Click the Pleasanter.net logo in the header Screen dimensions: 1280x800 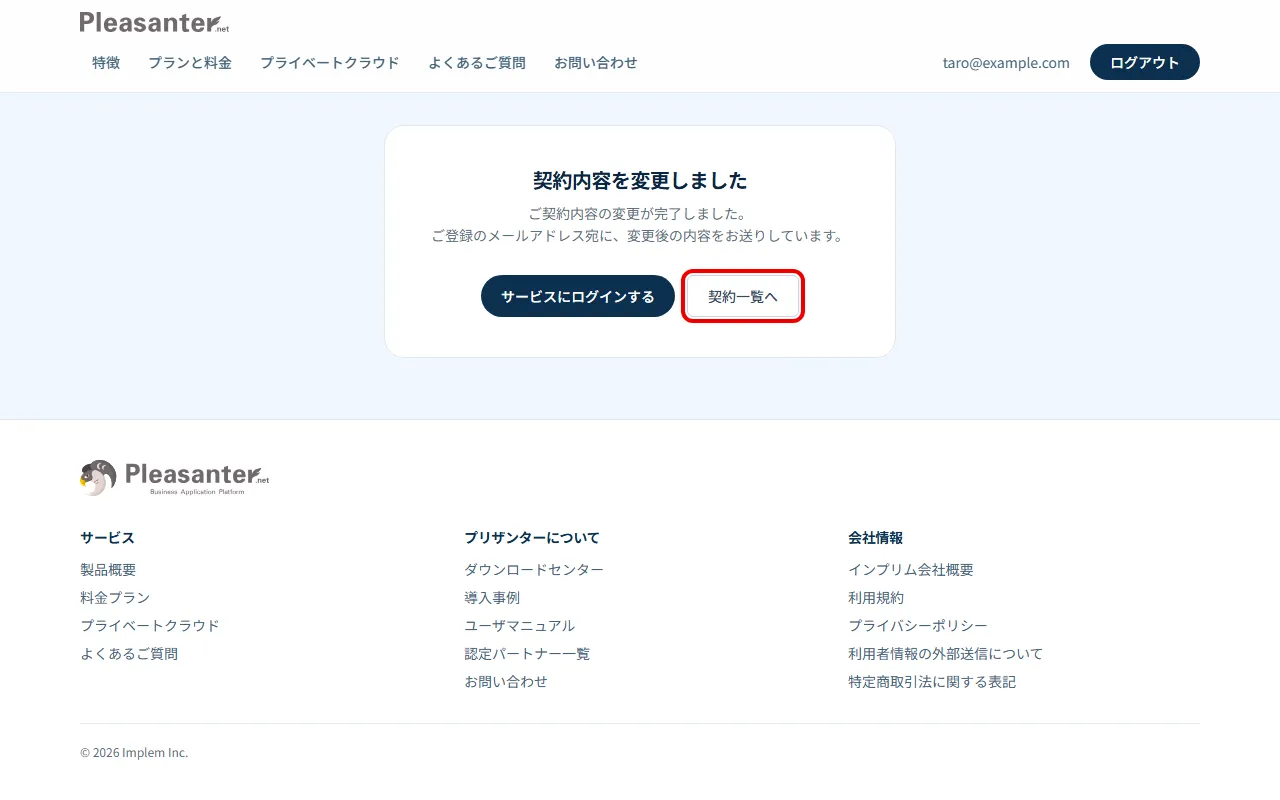[154, 22]
